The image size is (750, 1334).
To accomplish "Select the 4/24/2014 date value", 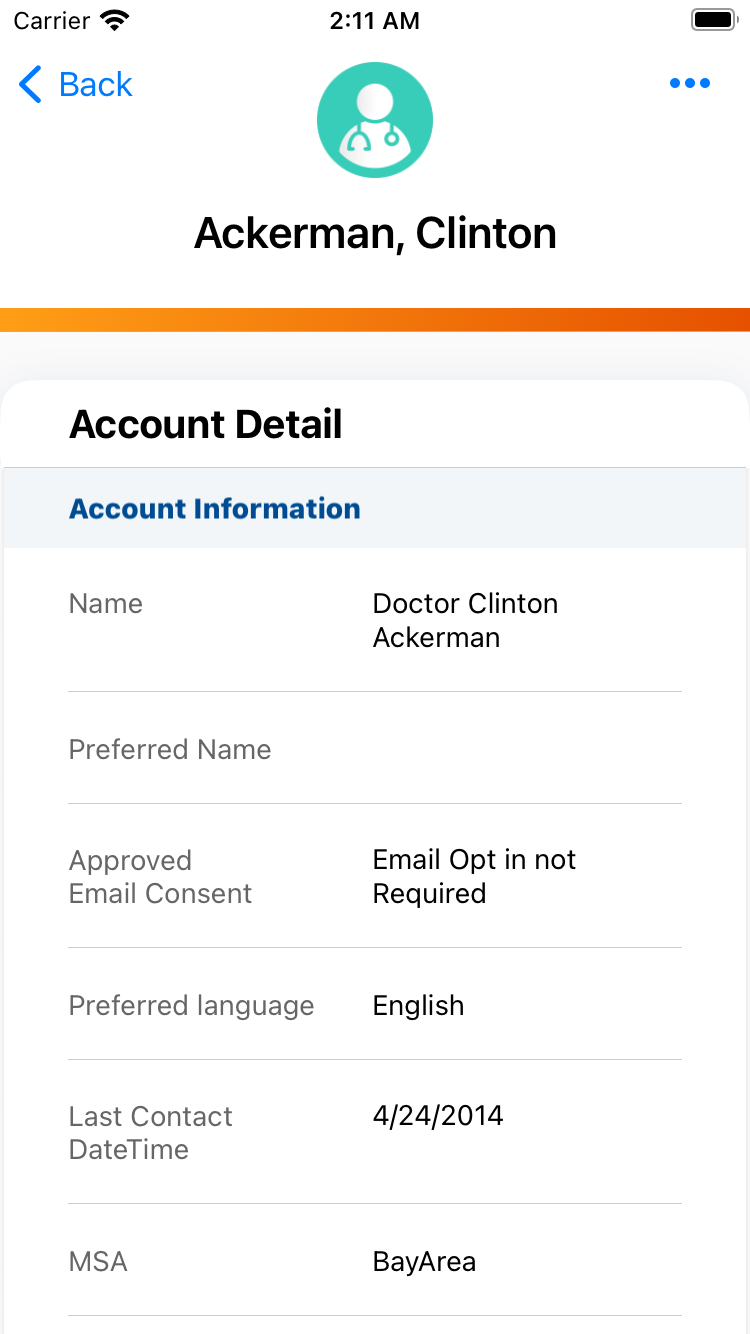I will (438, 1116).
